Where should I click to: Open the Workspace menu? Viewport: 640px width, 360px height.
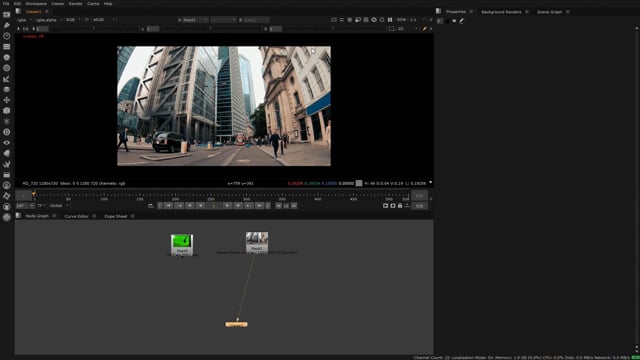(x=36, y=4)
